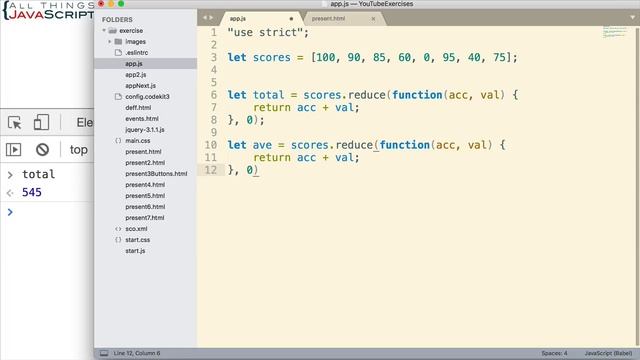Toggle the side bar status icon
This screenshot has width=640, height=360.
coord(104,353)
